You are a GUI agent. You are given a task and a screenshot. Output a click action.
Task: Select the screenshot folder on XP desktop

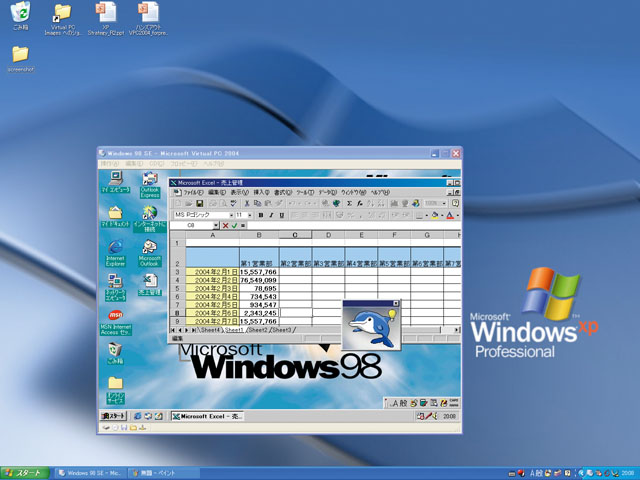(20, 59)
